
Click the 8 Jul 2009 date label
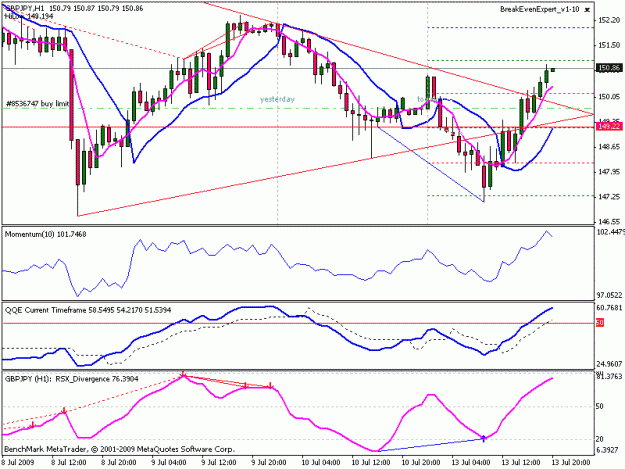(18, 462)
